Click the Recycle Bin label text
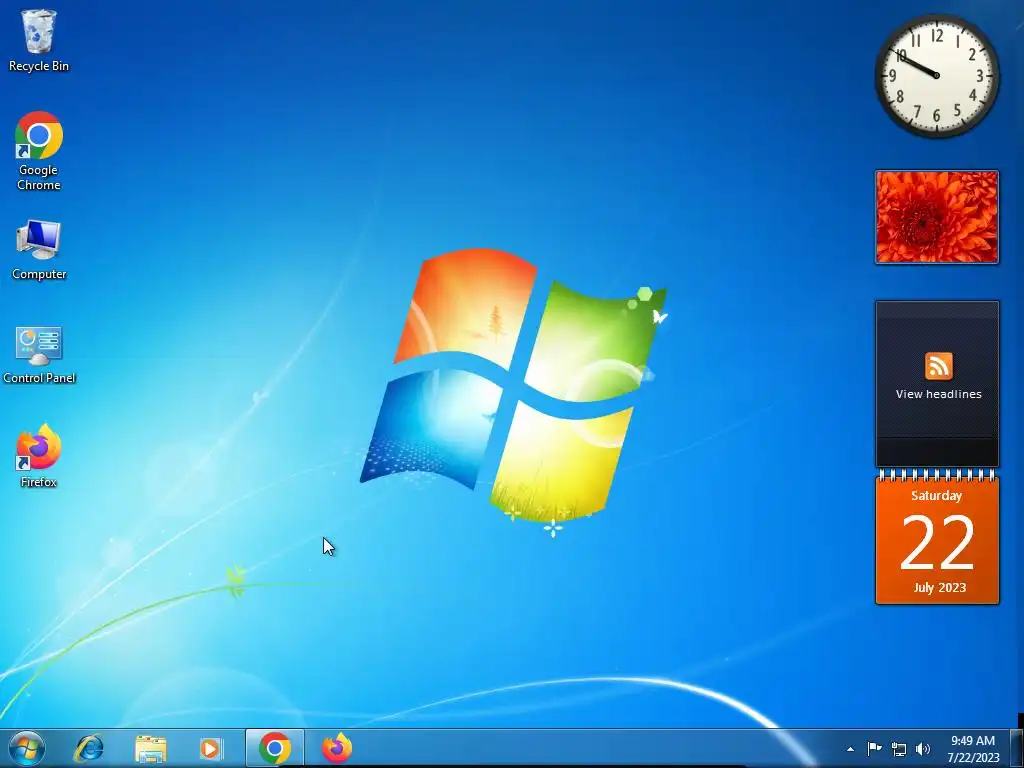Viewport: 1024px width, 768px height. click(x=39, y=66)
